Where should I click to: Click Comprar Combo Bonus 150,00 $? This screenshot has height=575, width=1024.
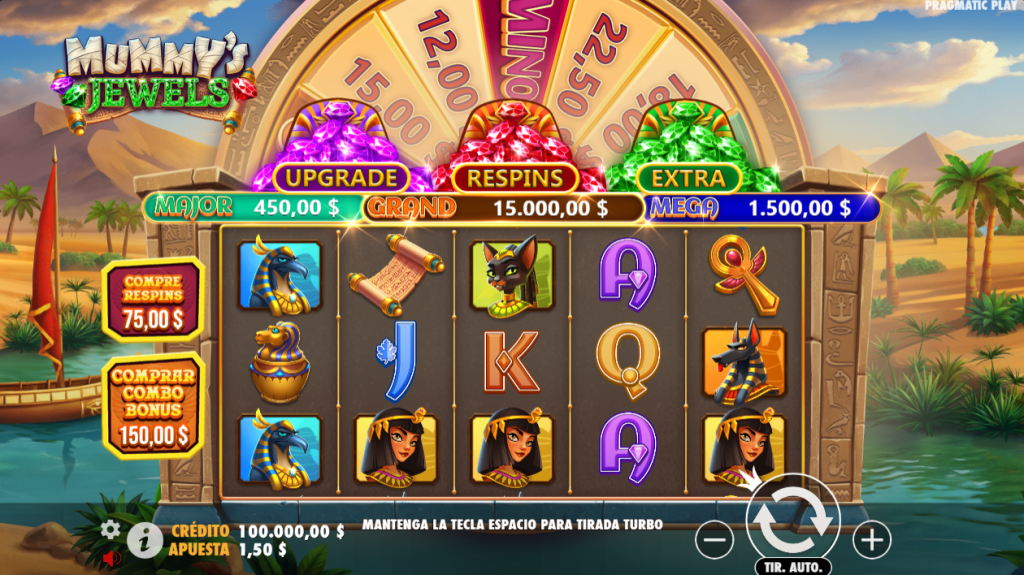tap(153, 405)
